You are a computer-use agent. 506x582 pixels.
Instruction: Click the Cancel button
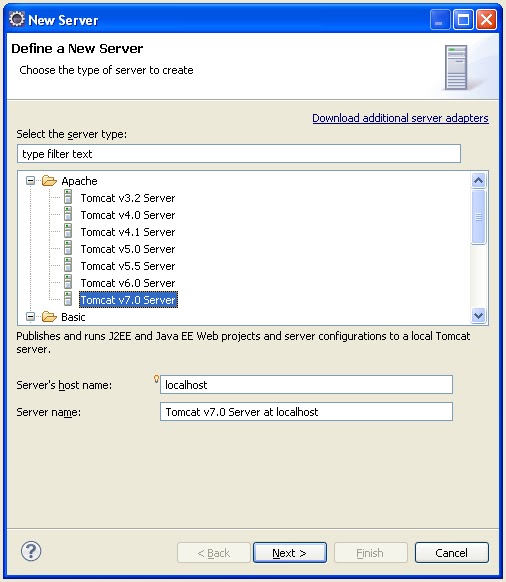[x=452, y=553]
